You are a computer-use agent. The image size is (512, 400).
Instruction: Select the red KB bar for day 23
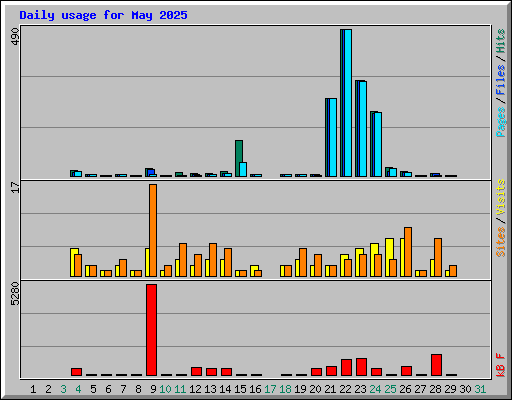pos(361,367)
